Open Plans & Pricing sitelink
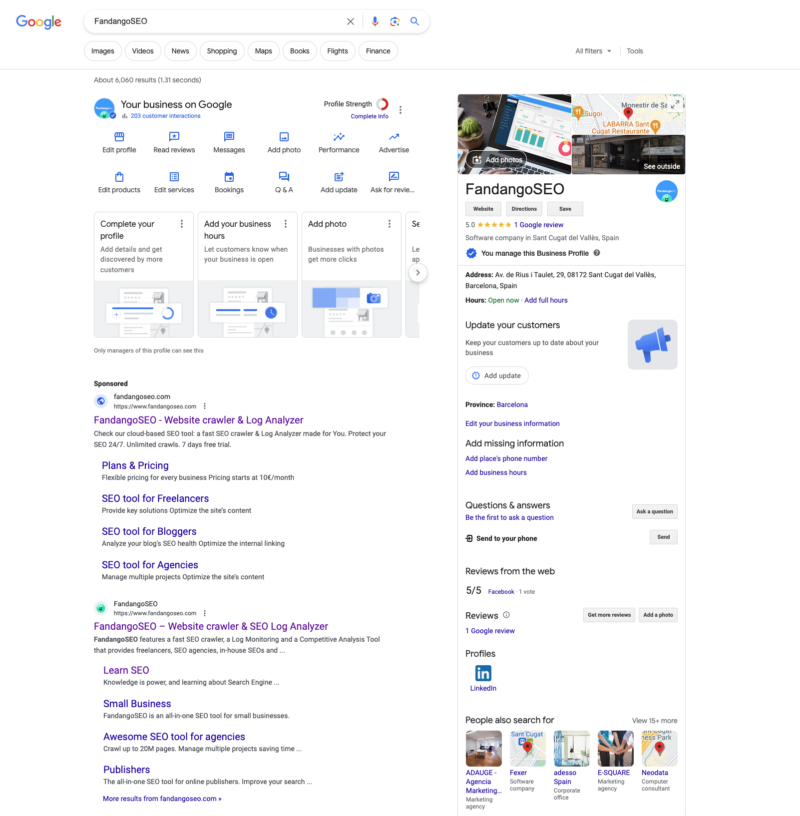The height and width of the screenshot is (816, 800). [x=135, y=466]
